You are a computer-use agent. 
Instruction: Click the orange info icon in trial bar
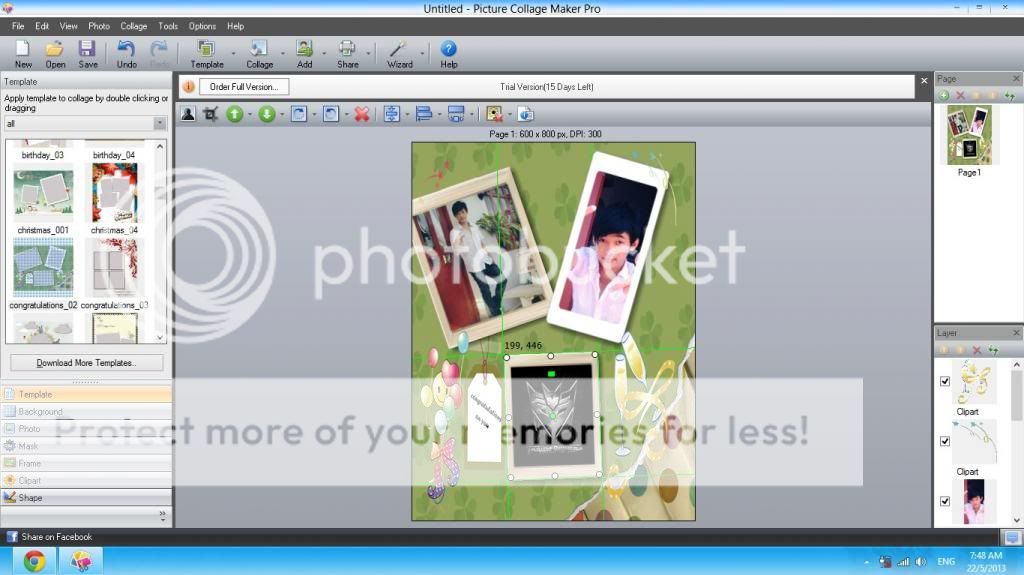[x=188, y=86]
